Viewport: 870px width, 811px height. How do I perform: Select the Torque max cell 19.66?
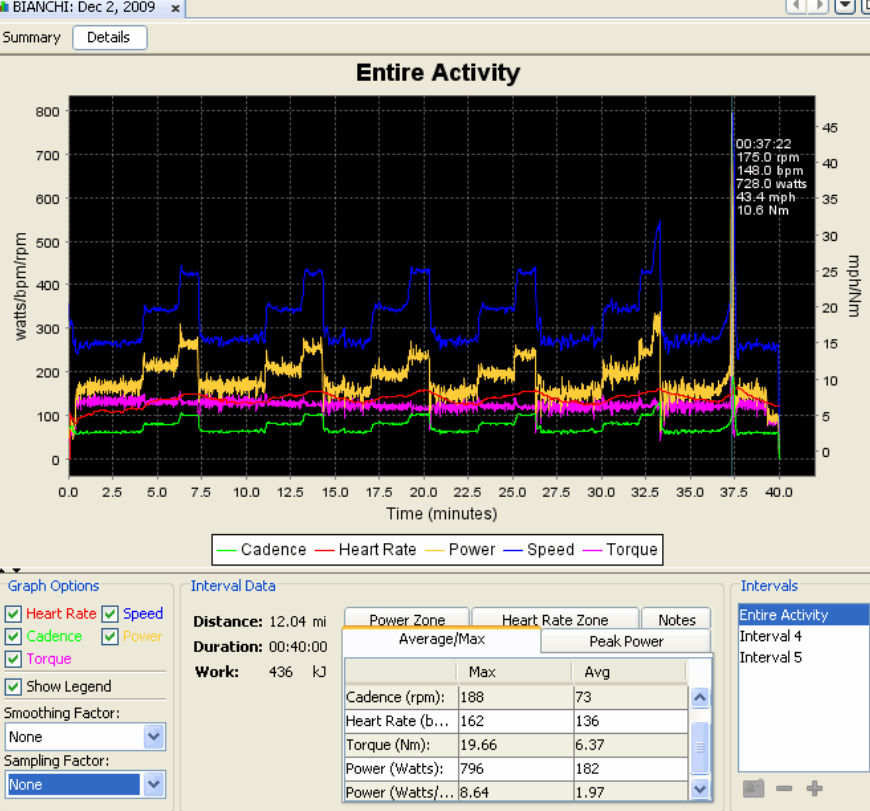[517, 745]
